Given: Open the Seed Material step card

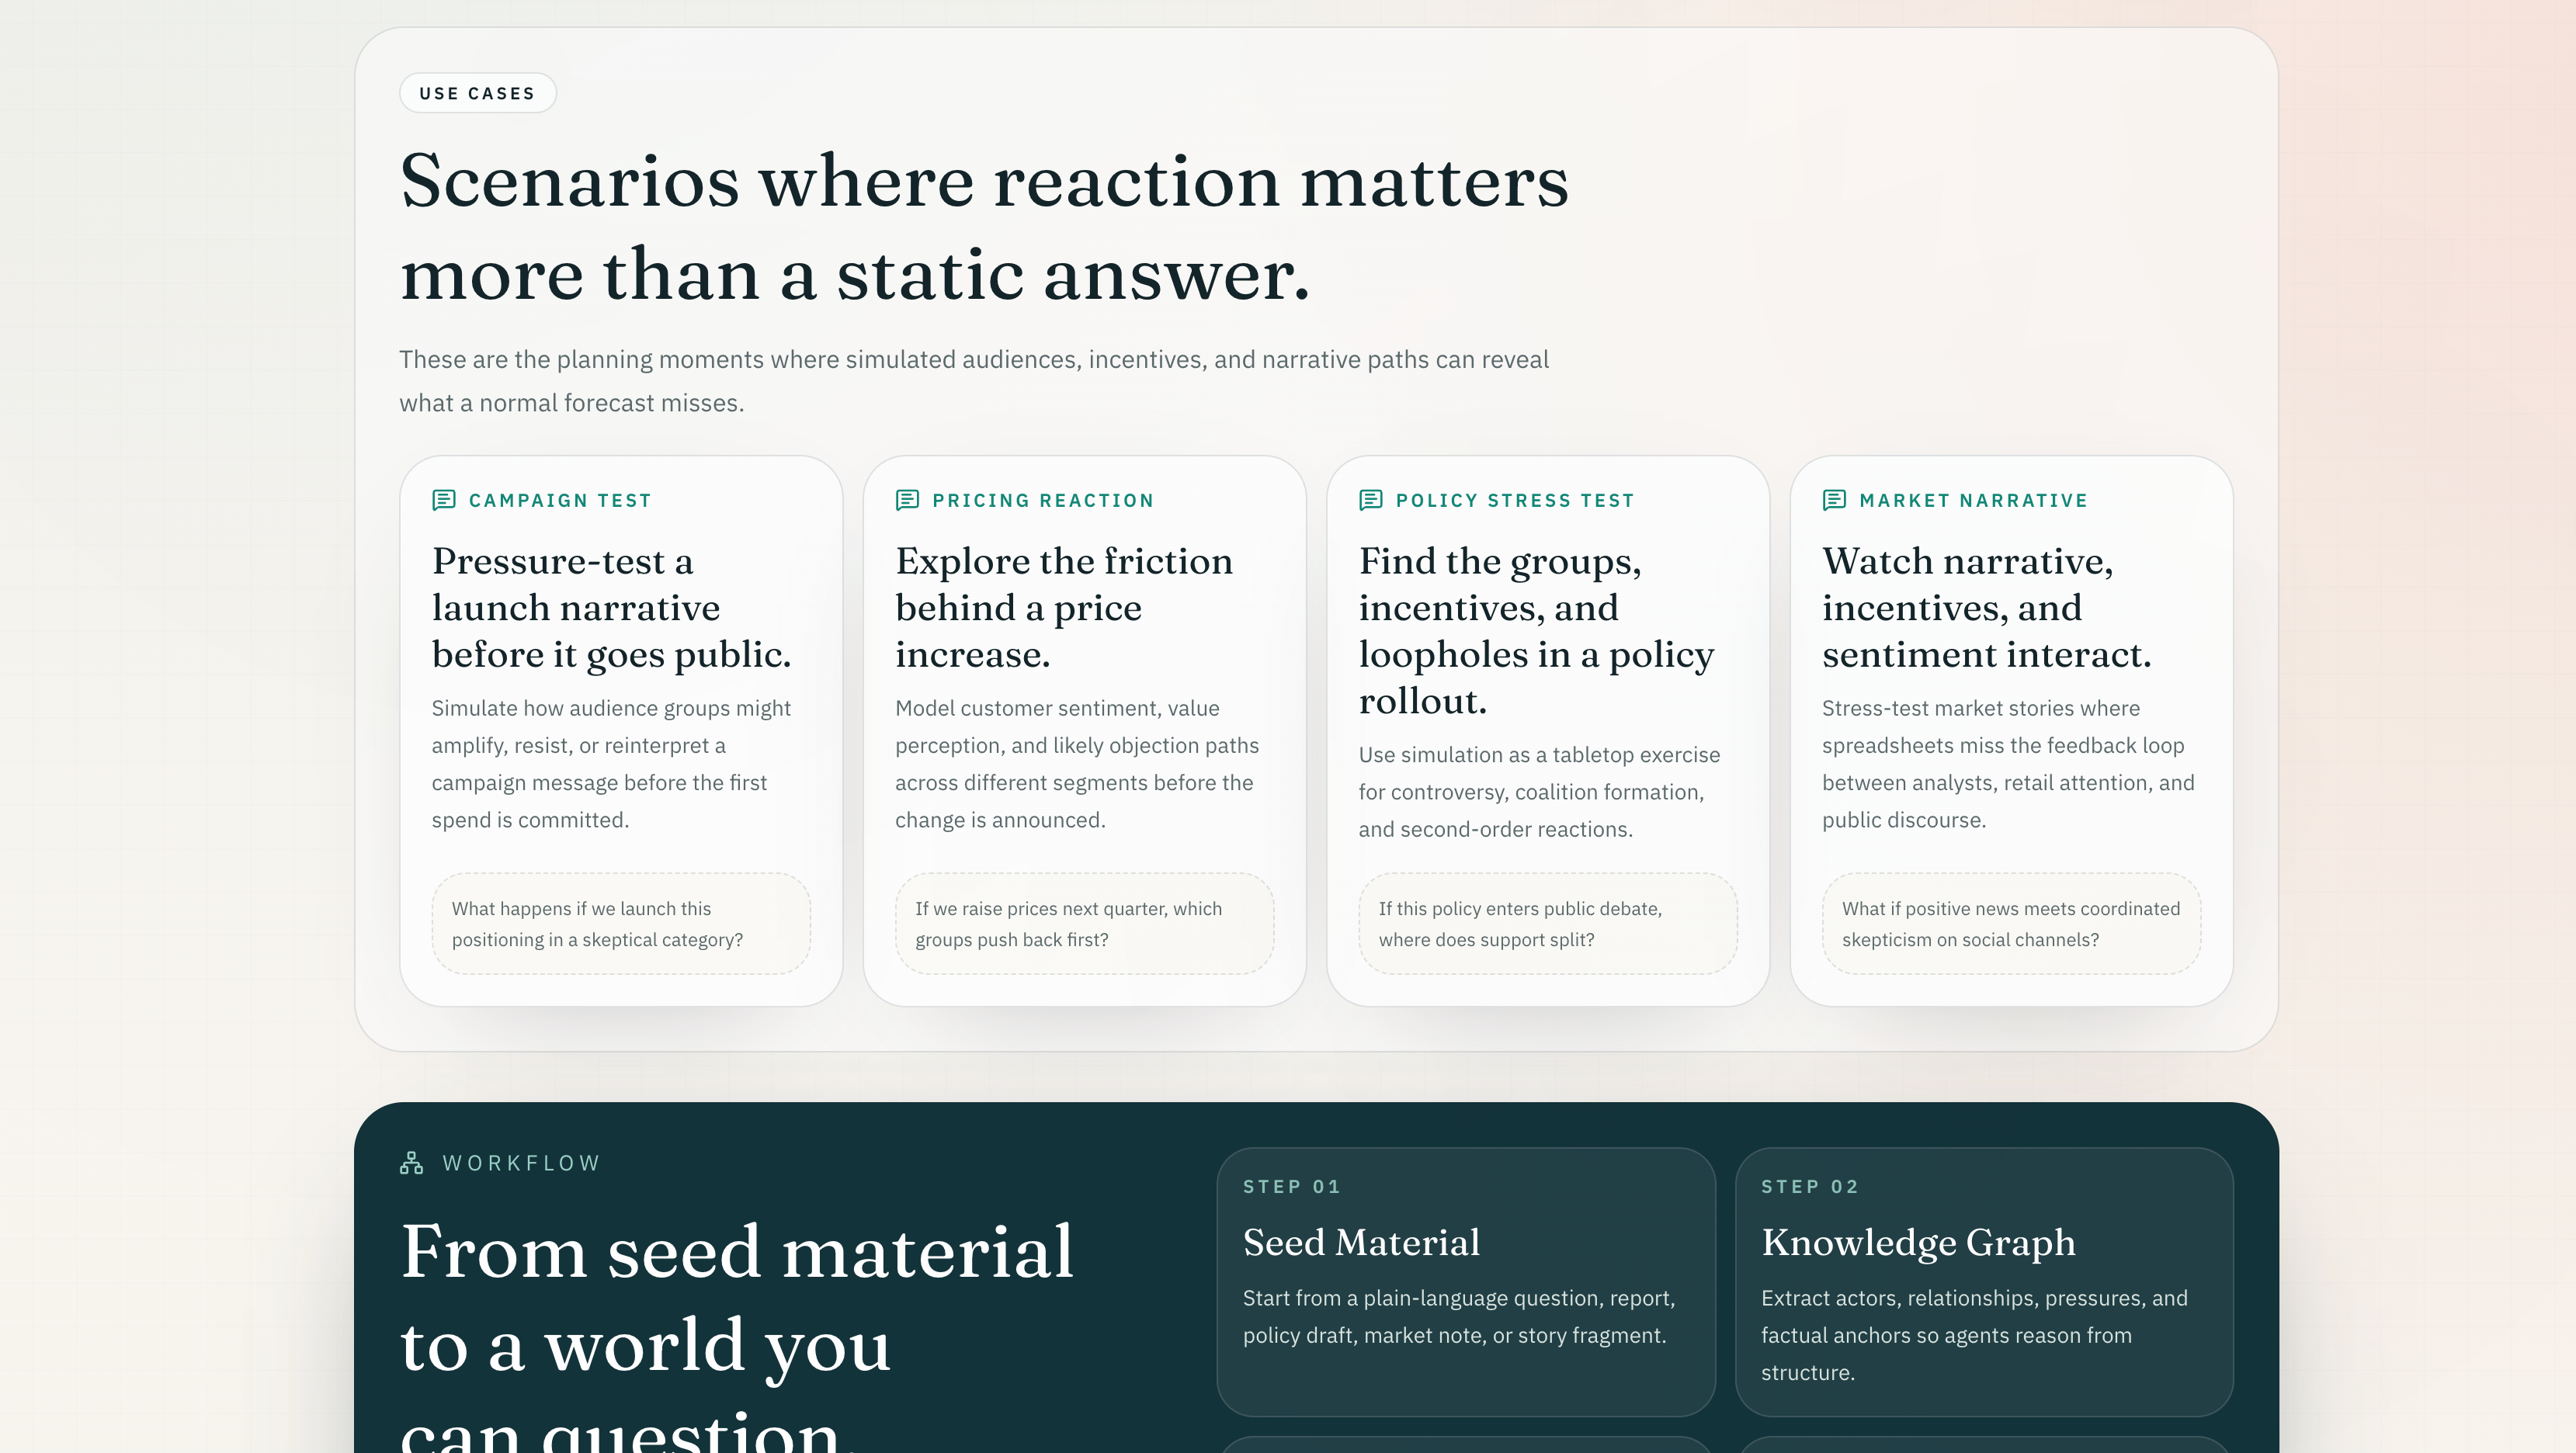Looking at the screenshot, I should point(1466,1282).
